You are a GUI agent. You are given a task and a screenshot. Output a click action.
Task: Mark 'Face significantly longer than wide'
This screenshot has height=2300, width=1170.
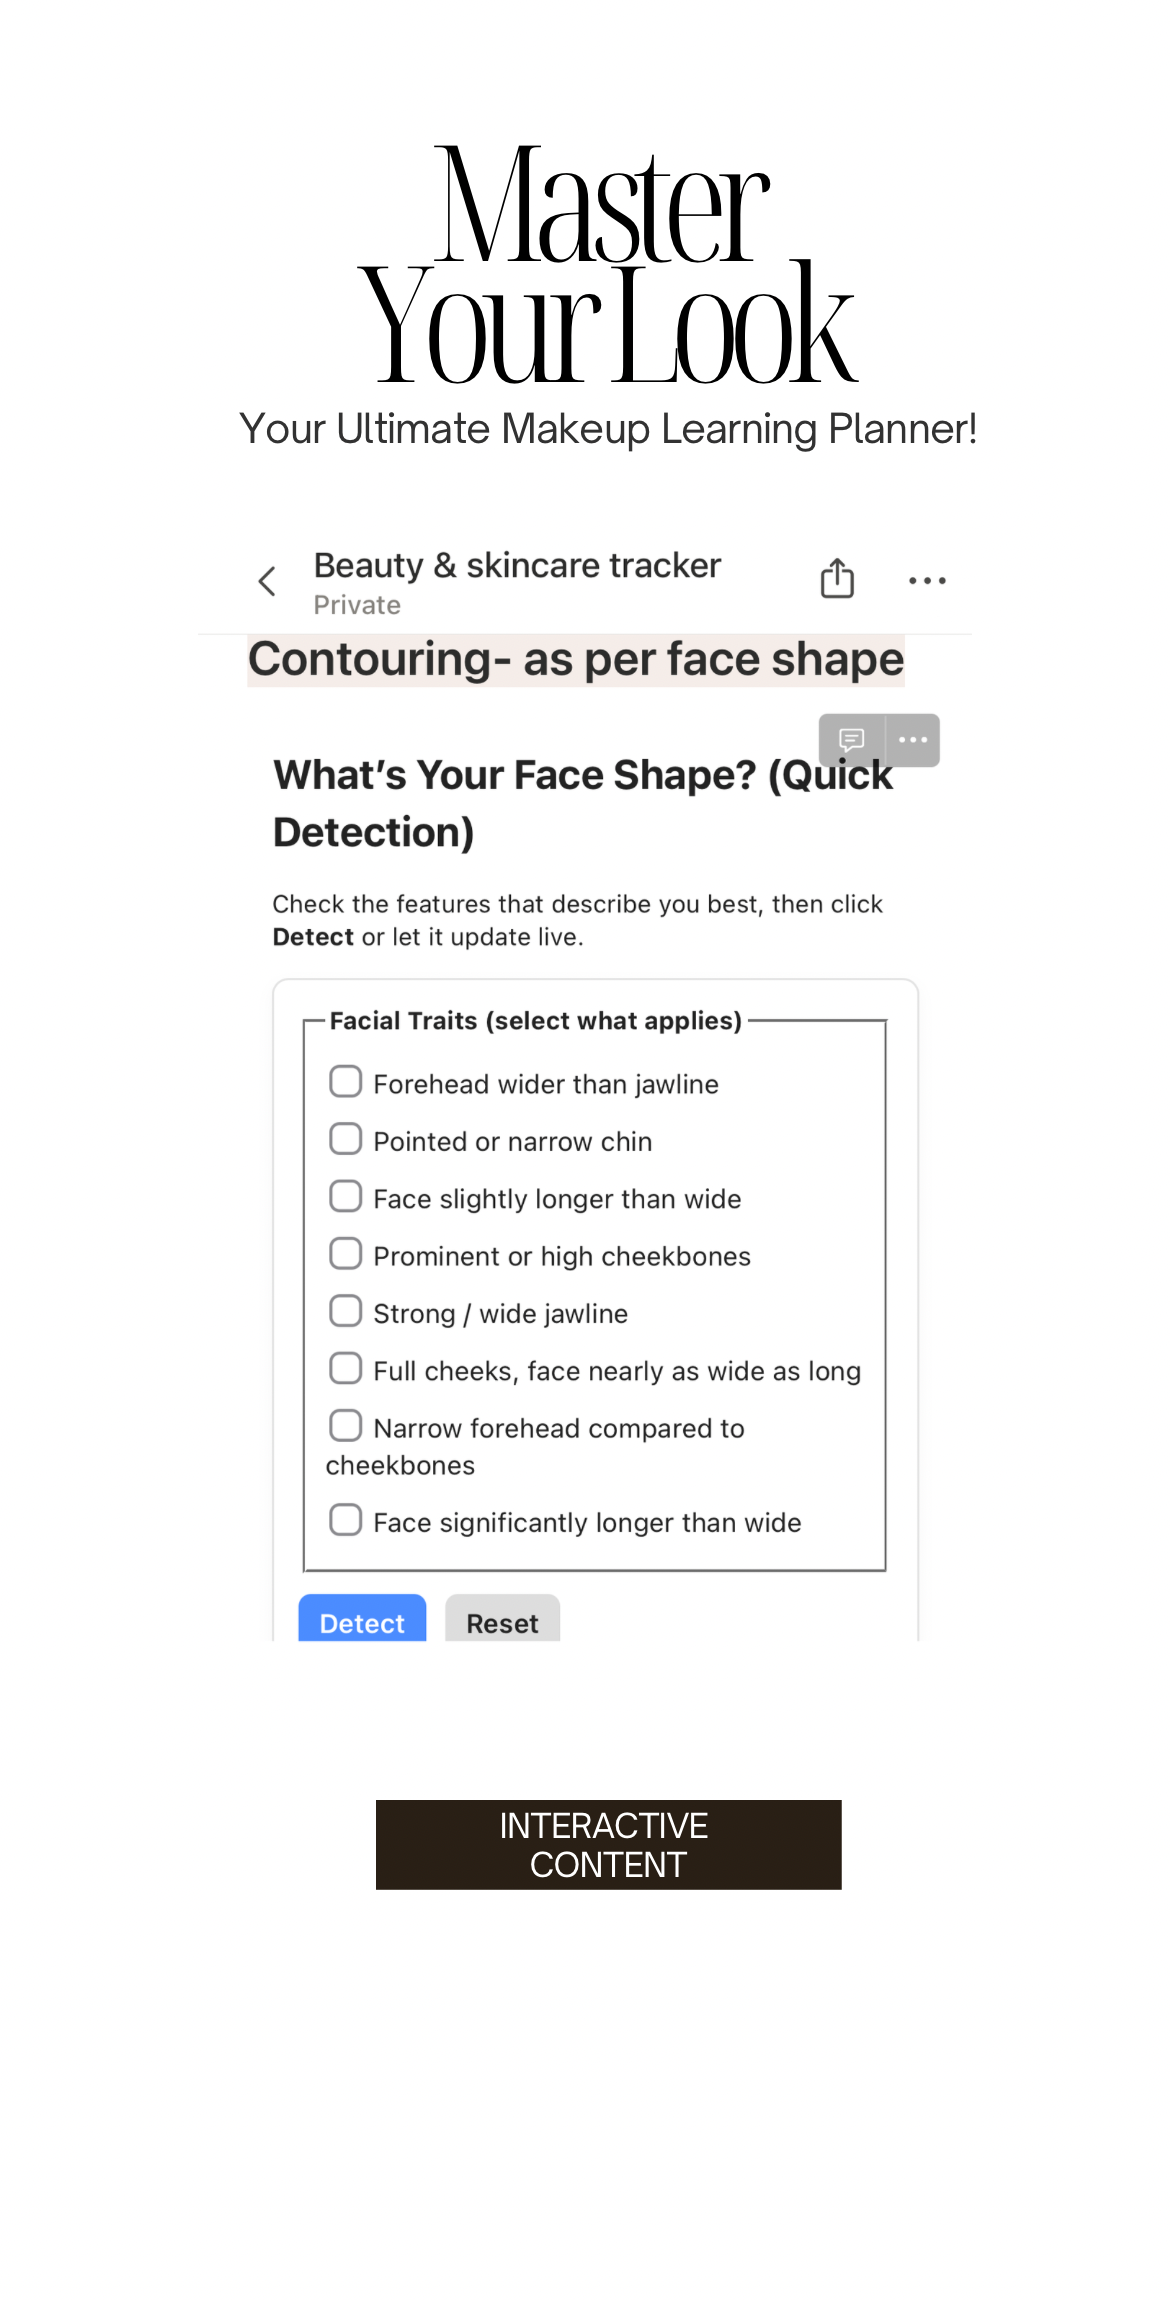pyautogui.click(x=346, y=1520)
